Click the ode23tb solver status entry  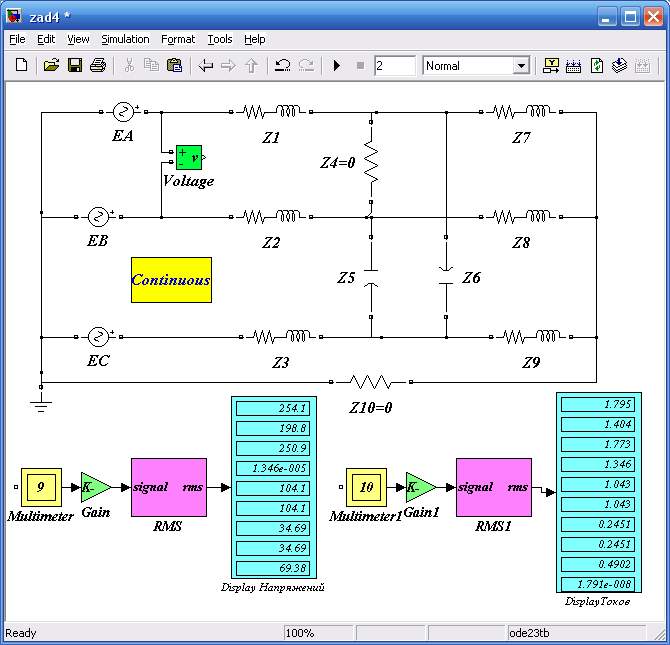576,633
